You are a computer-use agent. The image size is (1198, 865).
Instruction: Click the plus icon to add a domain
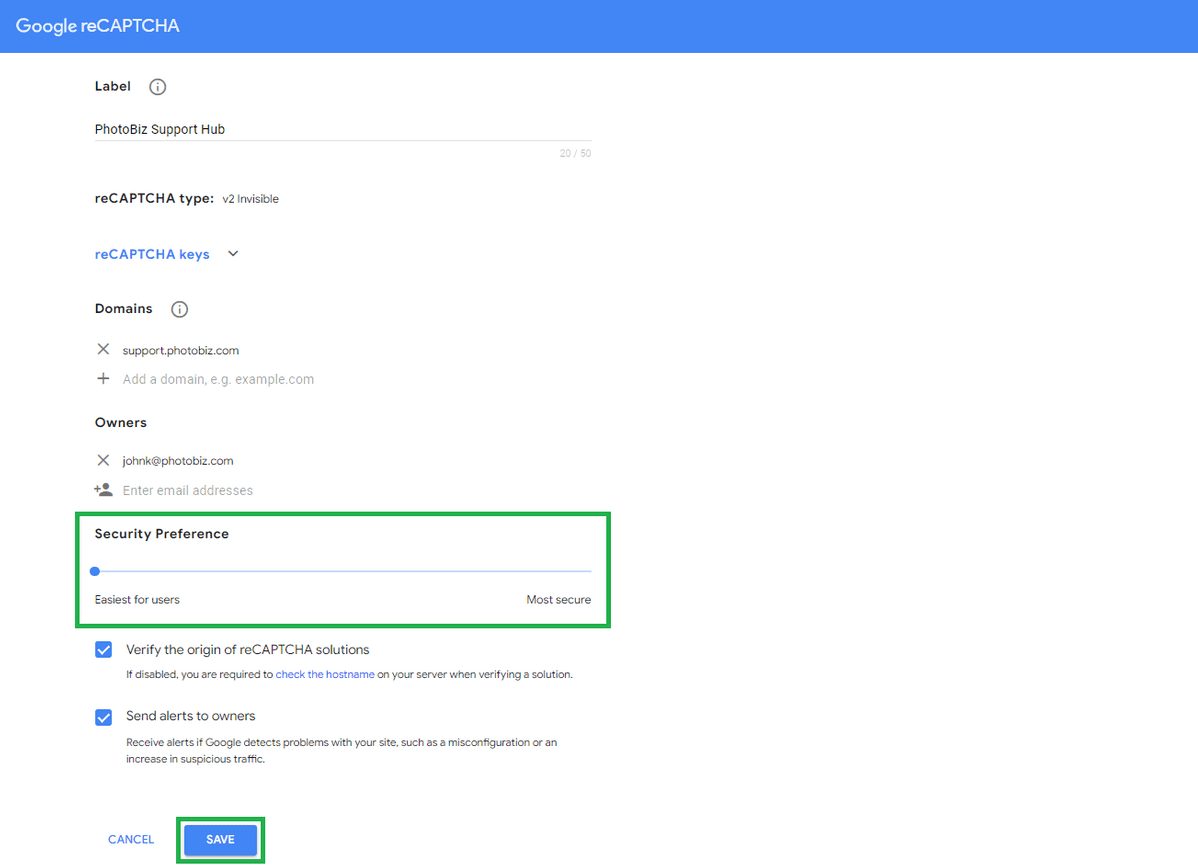pyautogui.click(x=103, y=379)
